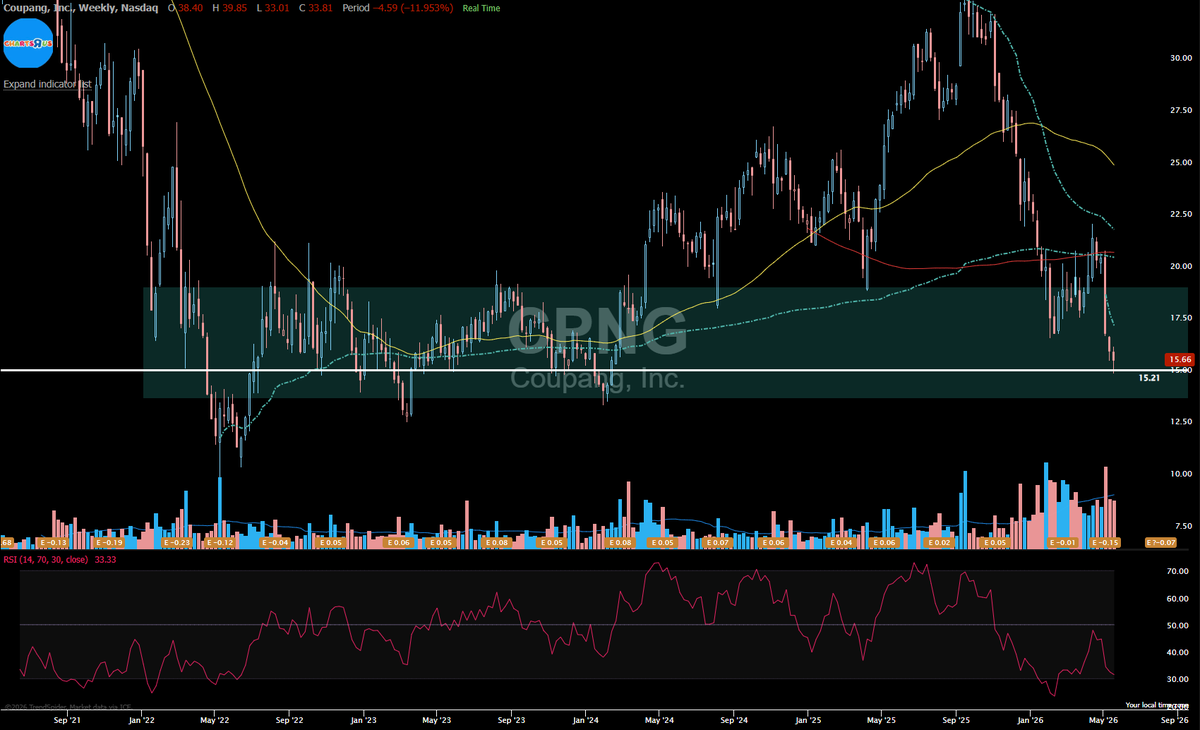Viewport: 1200px width, 730px height.
Task: Click the Real Time status label
Action: pos(482,8)
